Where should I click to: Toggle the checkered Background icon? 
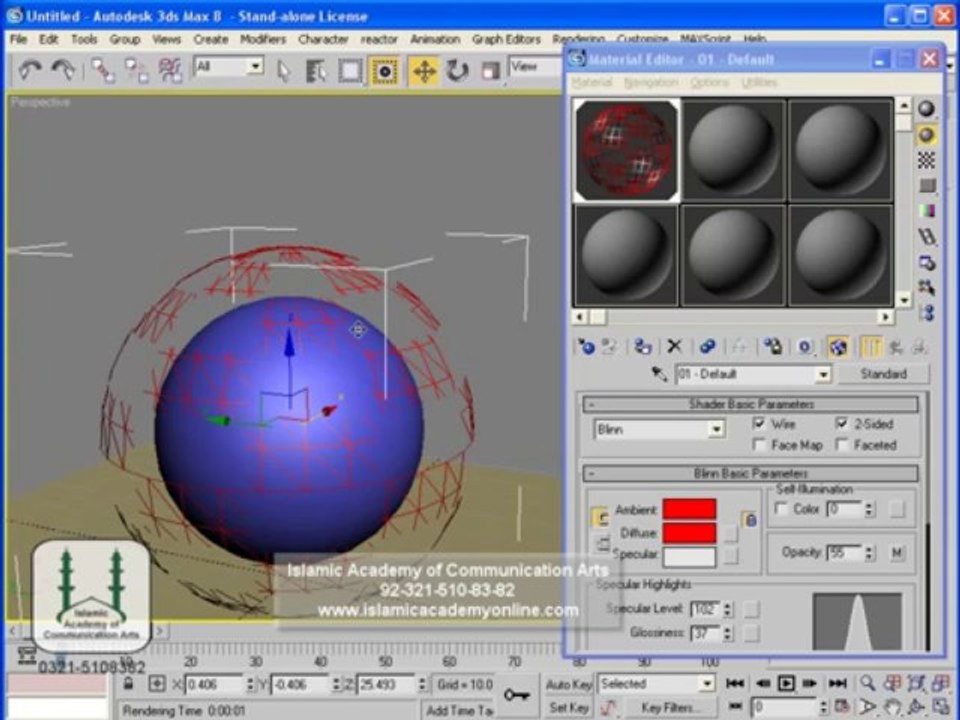click(x=926, y=160)
